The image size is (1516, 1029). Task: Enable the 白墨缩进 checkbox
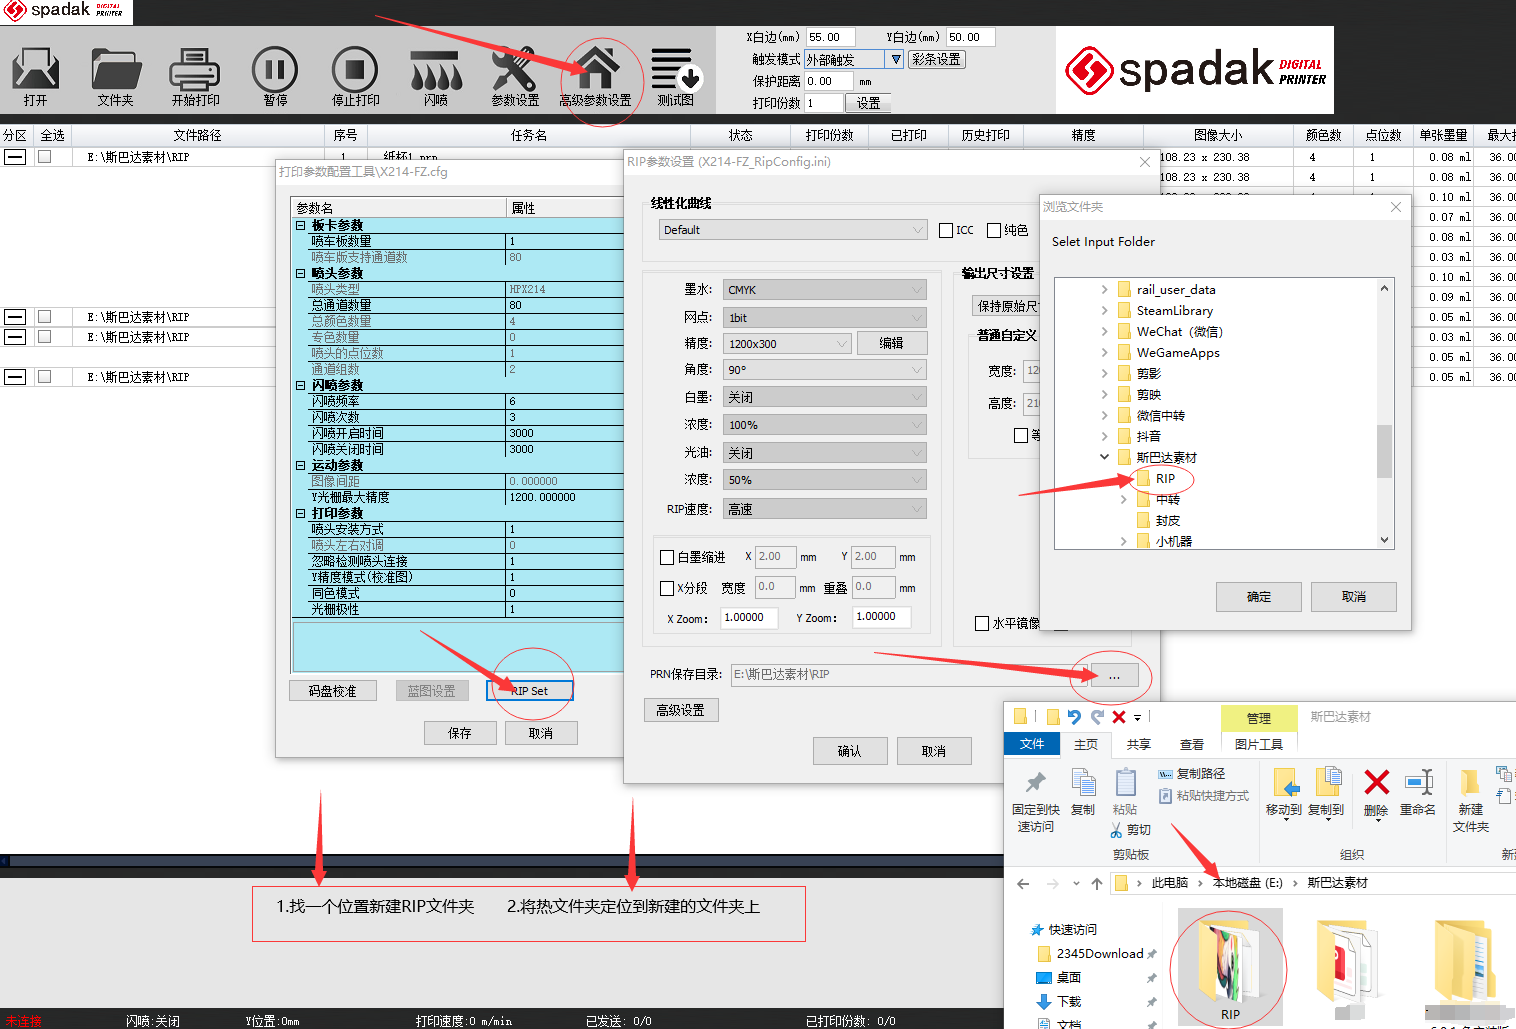667,557
